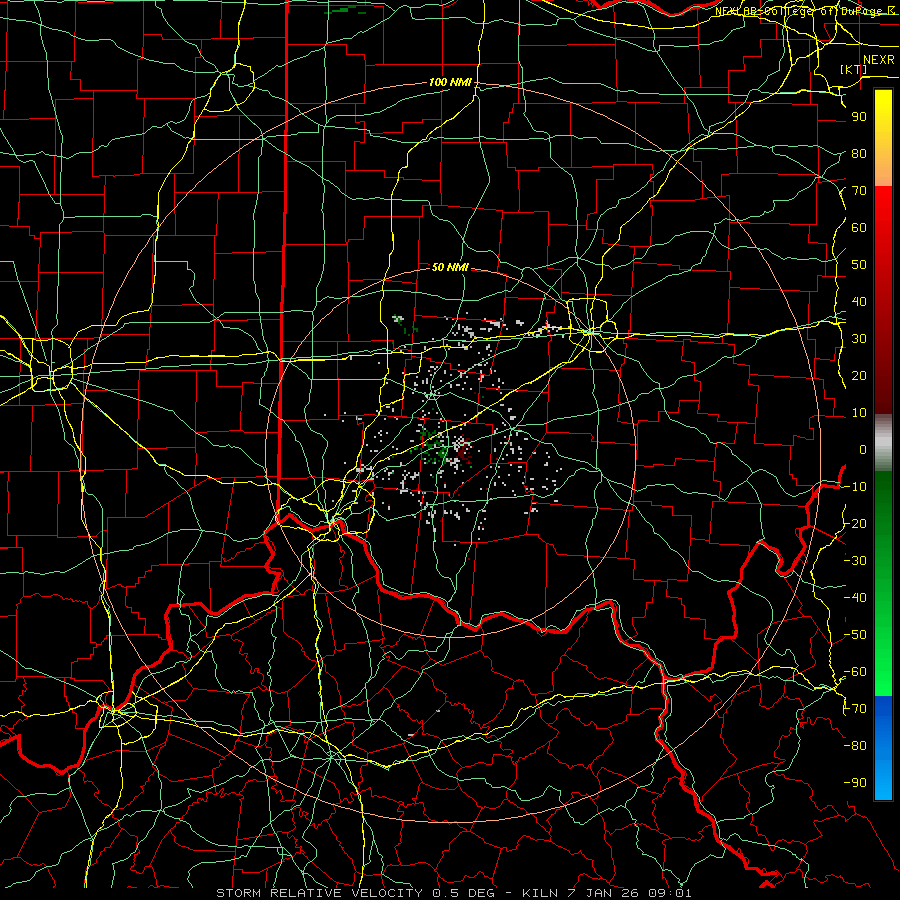Click the 0 label beside the gray band
The height and width of the screenshot is (900, 900).
(x=863, y=450)
